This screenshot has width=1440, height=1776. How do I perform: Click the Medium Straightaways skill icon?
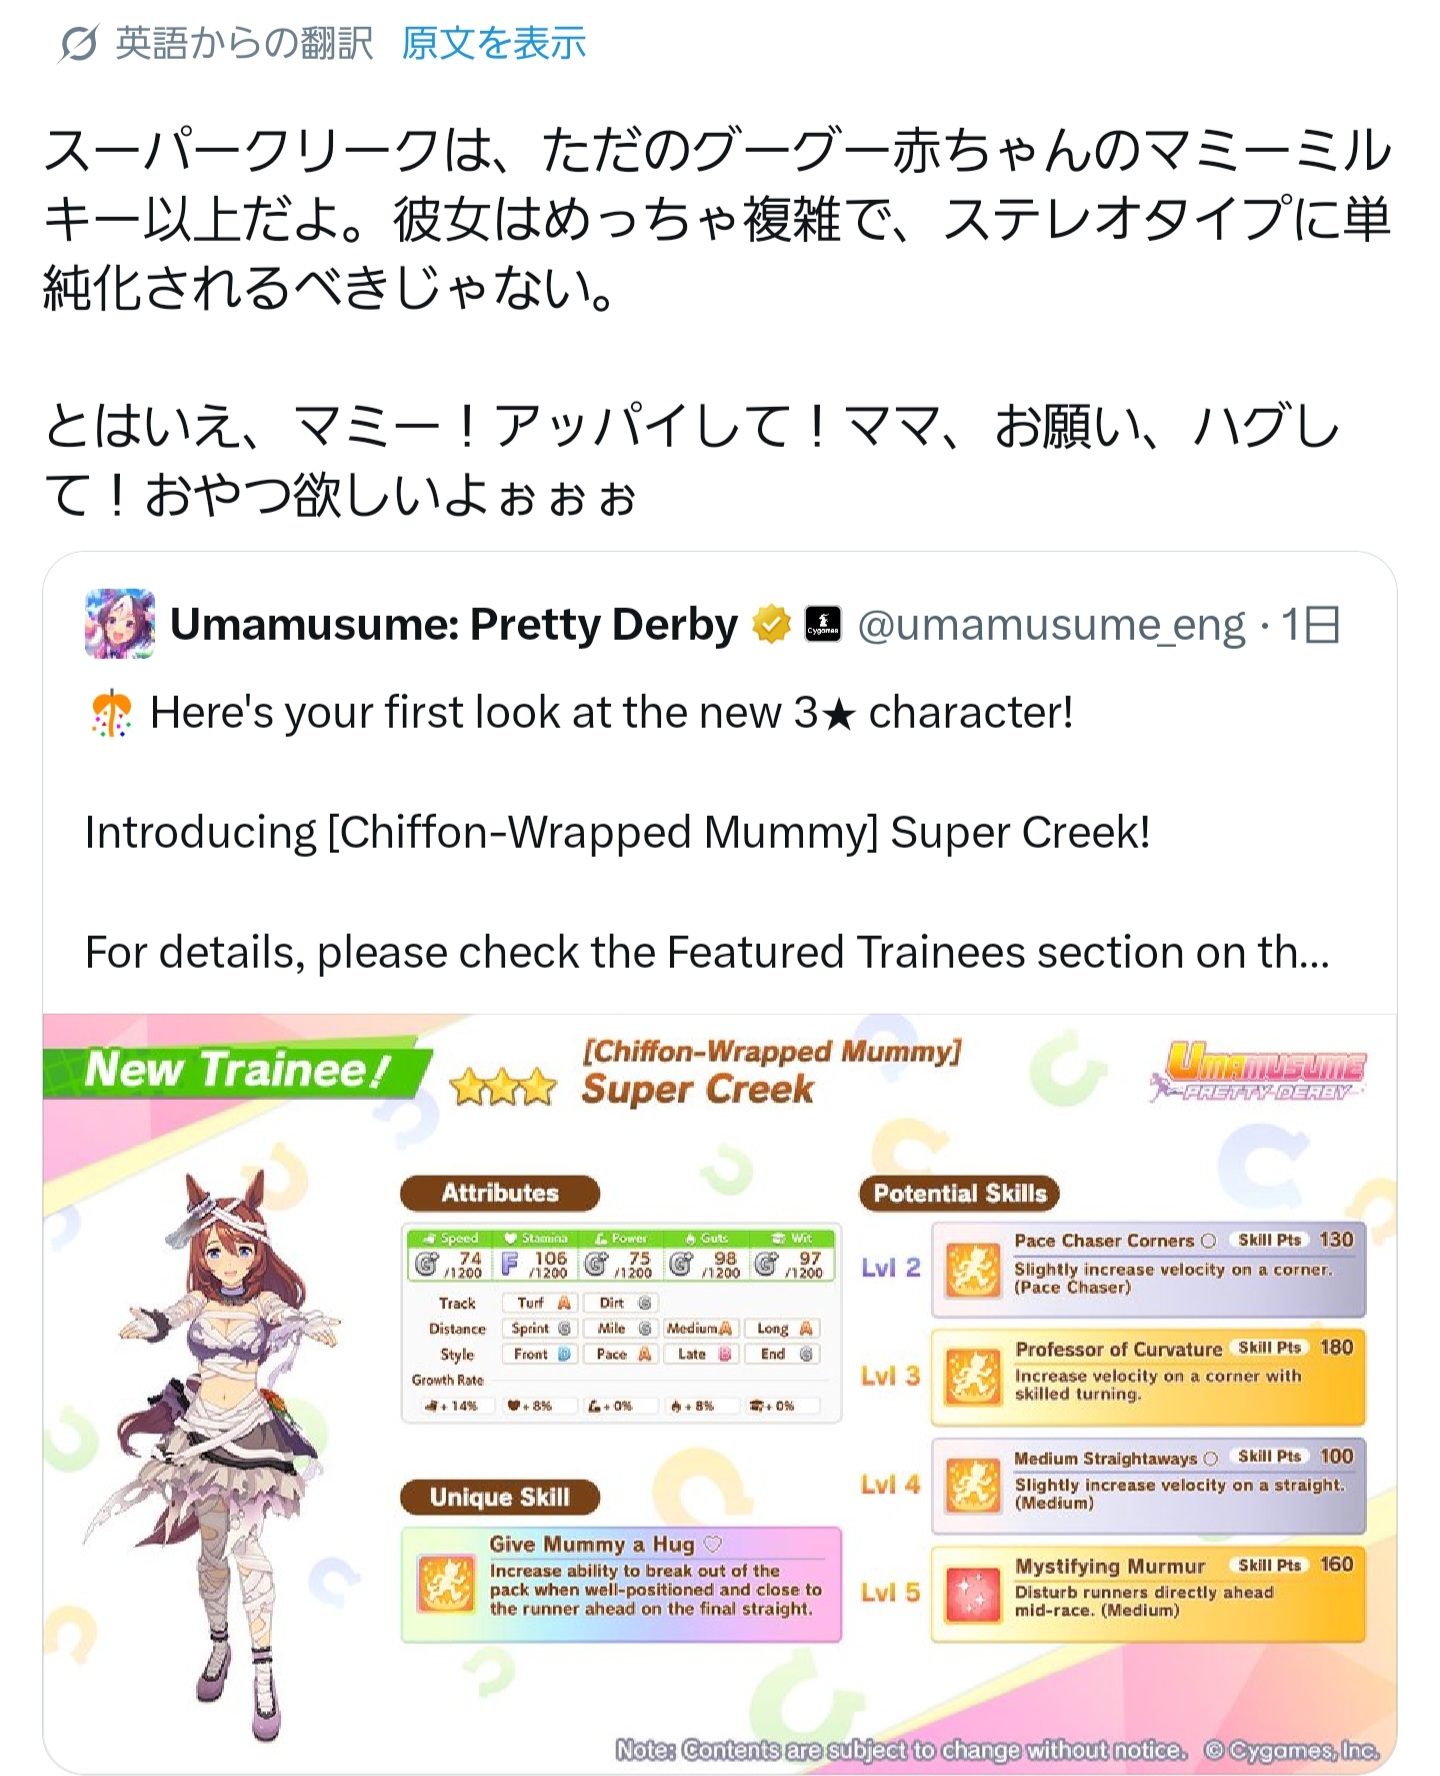tap(973, 1485)
